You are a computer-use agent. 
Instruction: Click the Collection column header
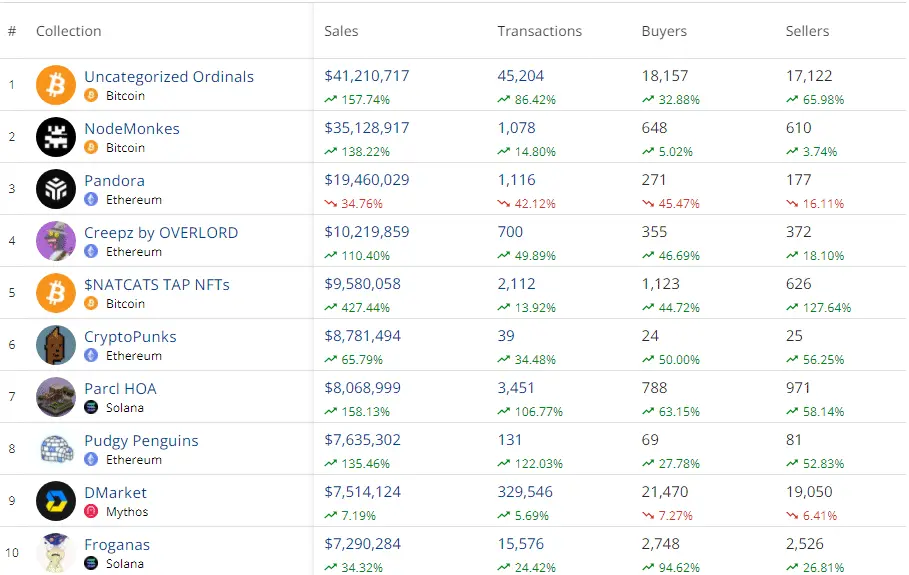(x=68, y=31)
